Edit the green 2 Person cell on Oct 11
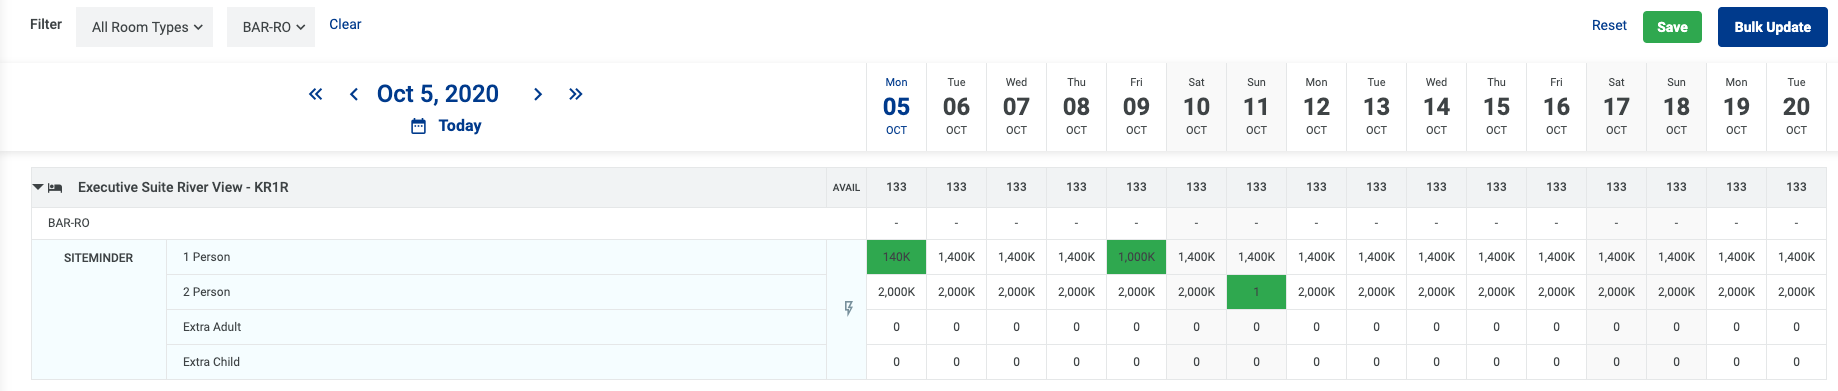1838x391 pixels. coord(1256,292)
